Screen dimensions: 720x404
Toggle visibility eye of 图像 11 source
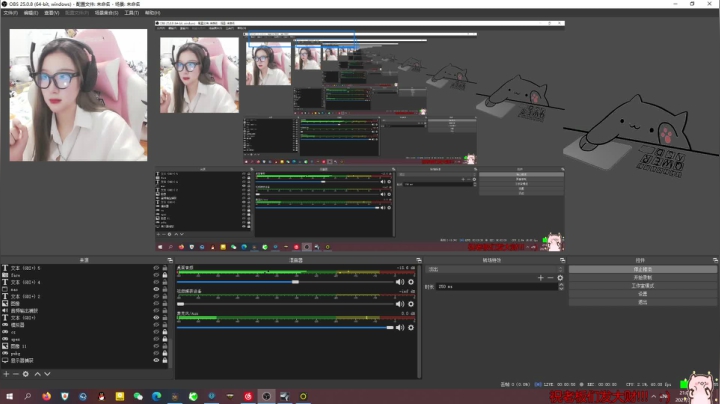point(156,346)
